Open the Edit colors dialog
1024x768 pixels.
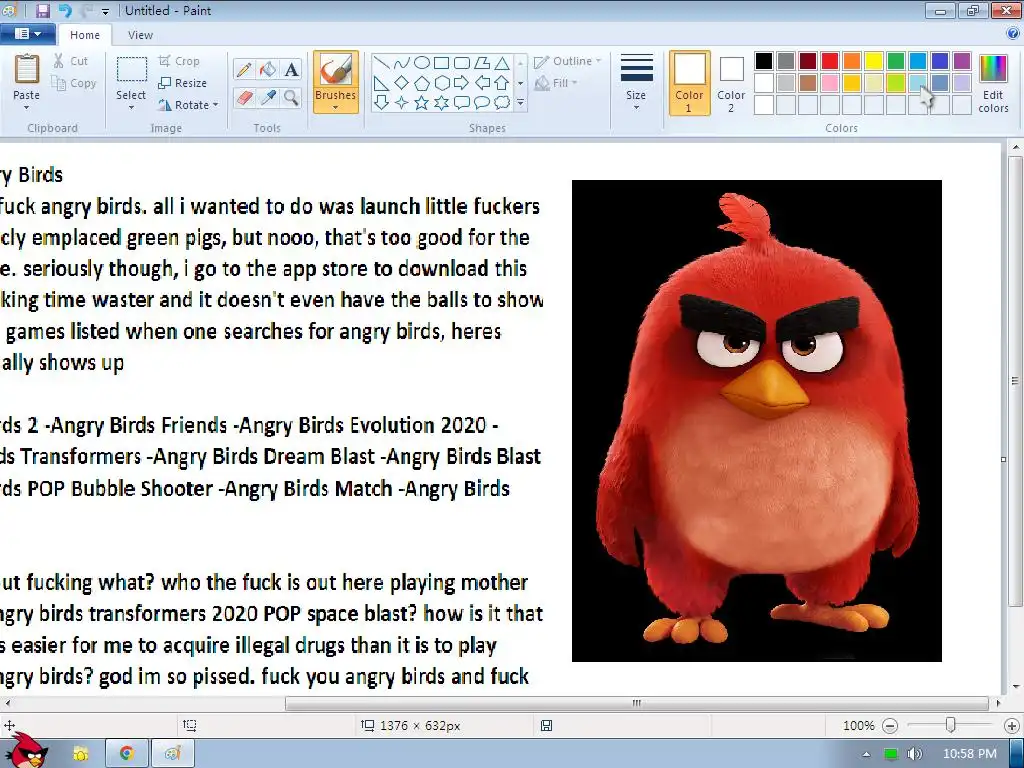(x=993, y=83)
